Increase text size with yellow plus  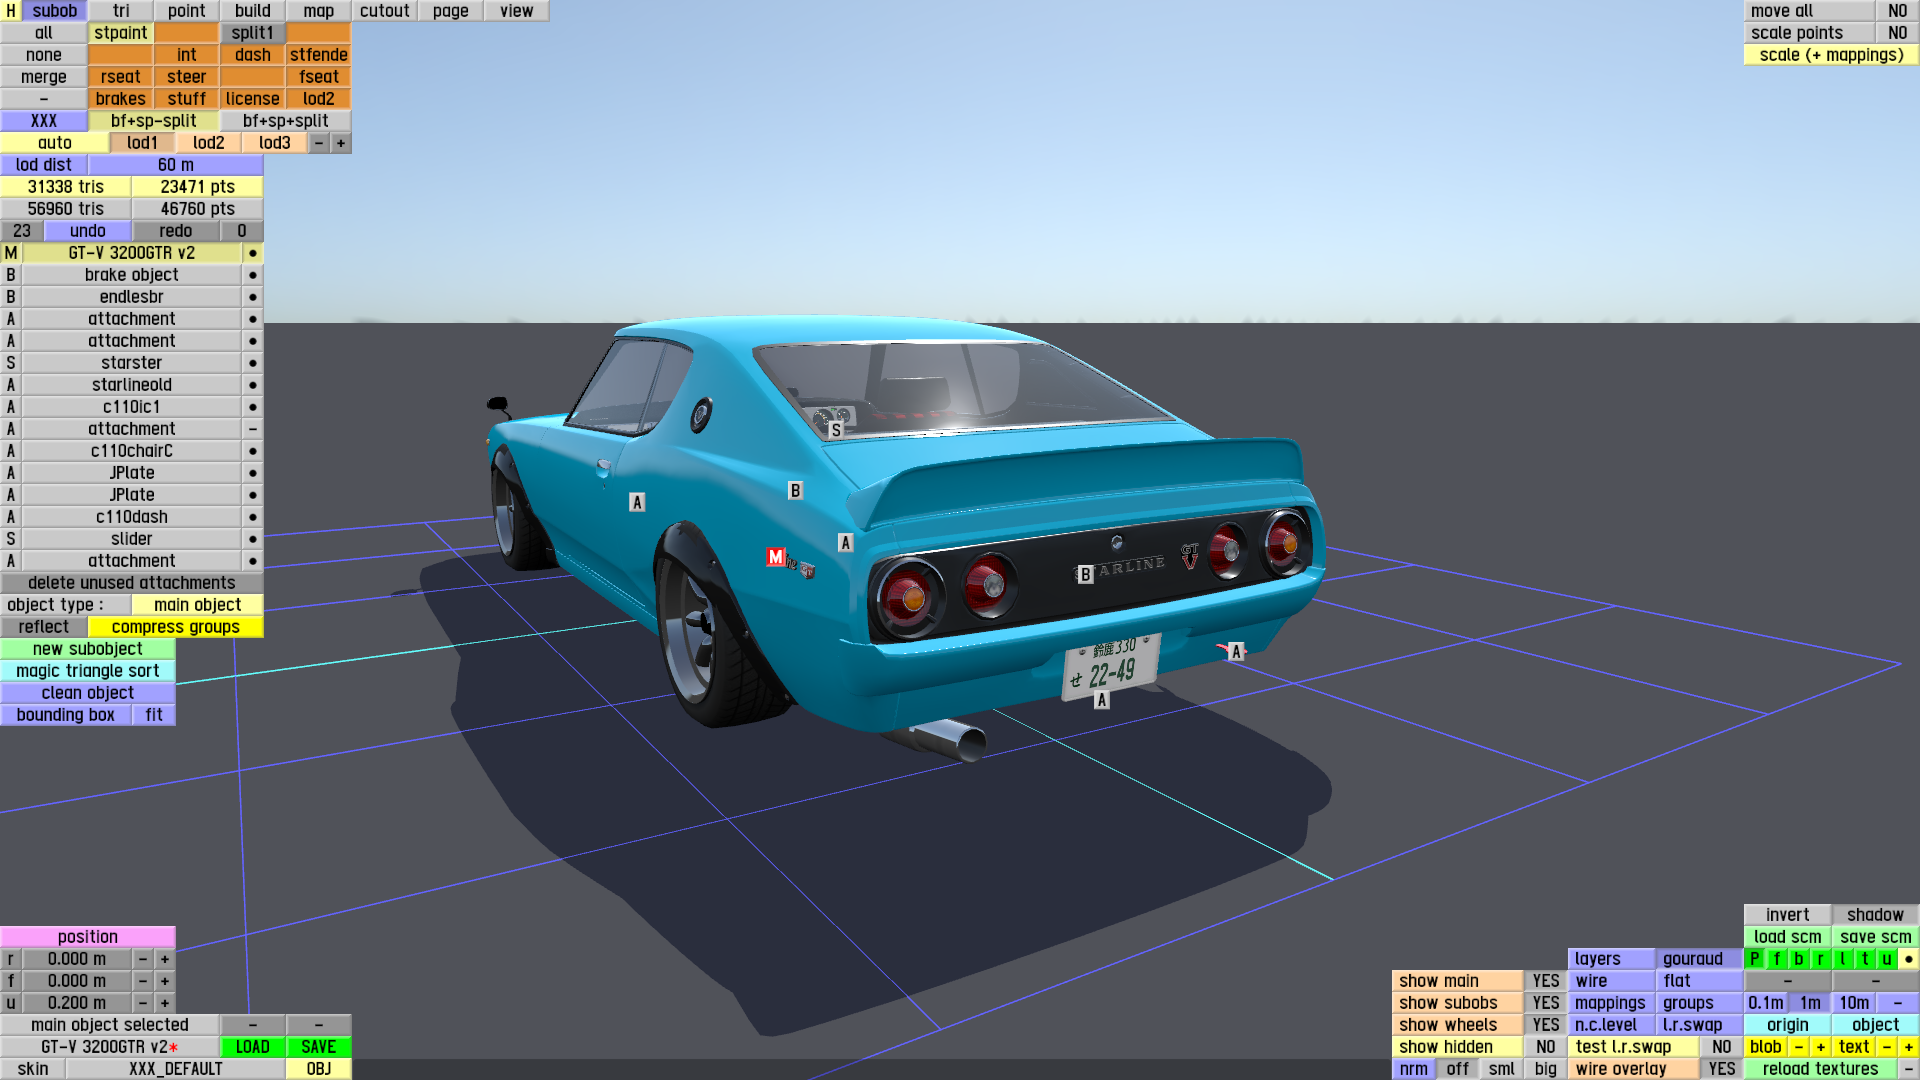click(x=1908, y=1047)
